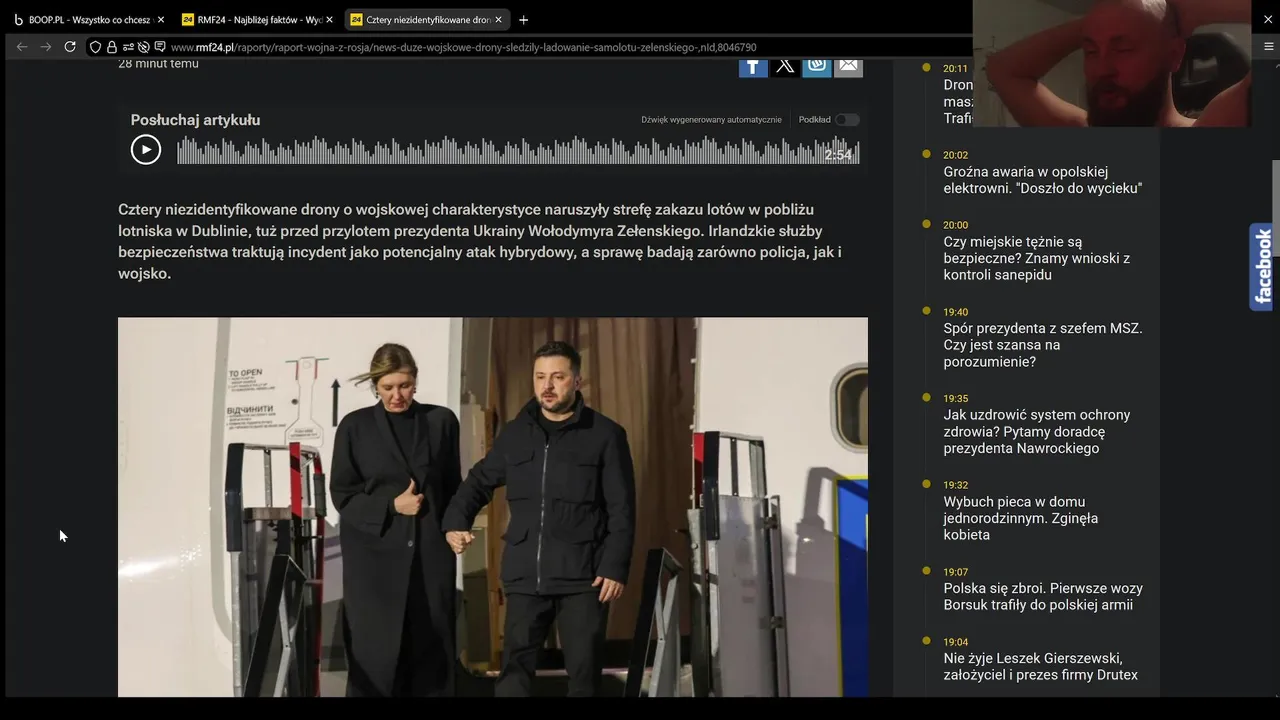Open news Czy miejskie tężnie są bezpieczne
Image resolution: width=1280 pixels, height=720 pixels.
pos(1036,258)
